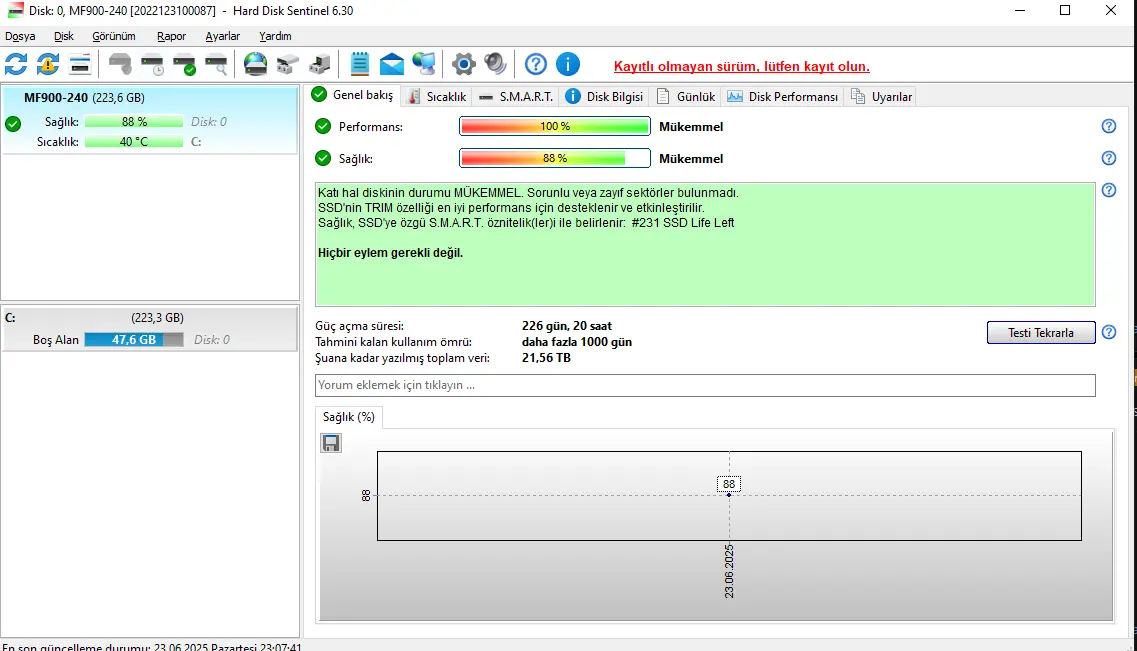Open the Disk menu
1137x651 pixels.
(x=64, y=36)
